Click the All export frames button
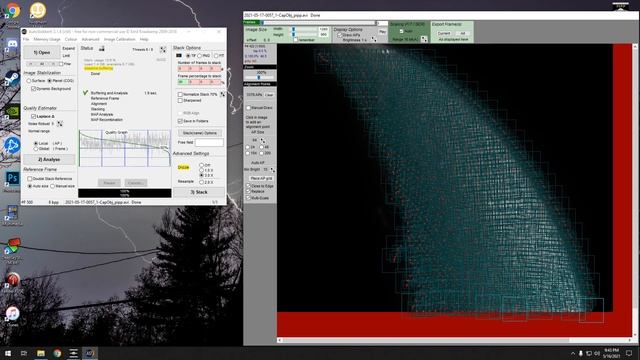640x360 pixels. [462, 33]
